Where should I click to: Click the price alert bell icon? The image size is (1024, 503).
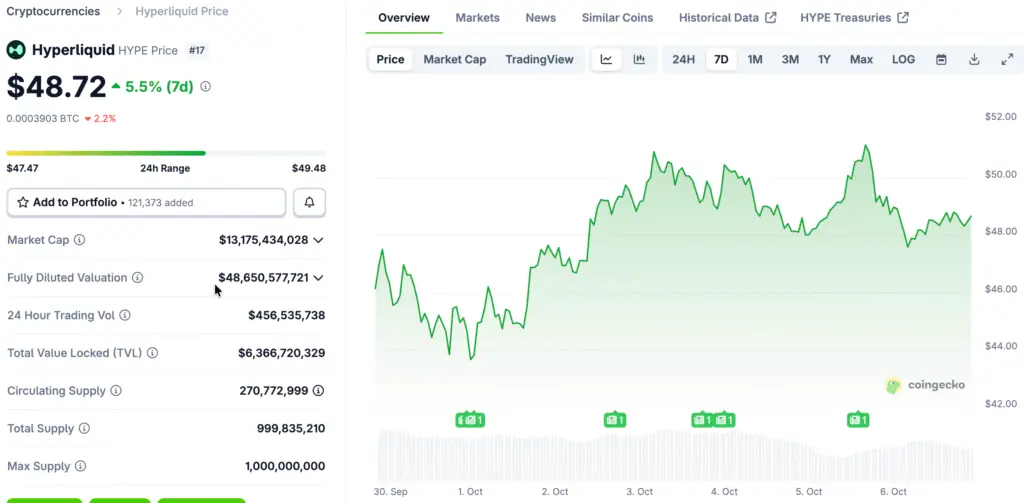[x=309, y=202]
